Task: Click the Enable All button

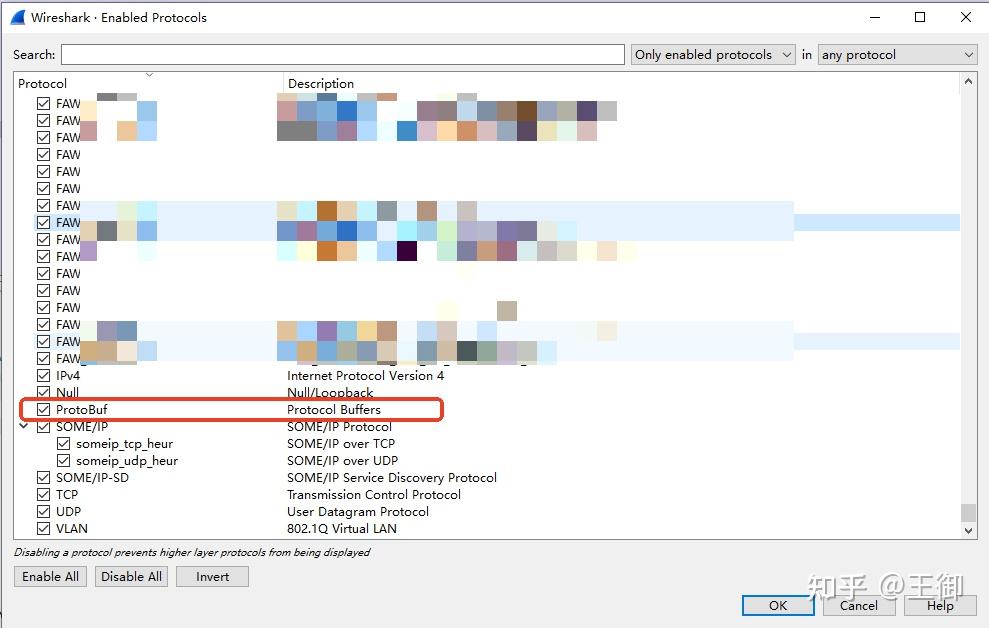Action: [x=49, y=576]
